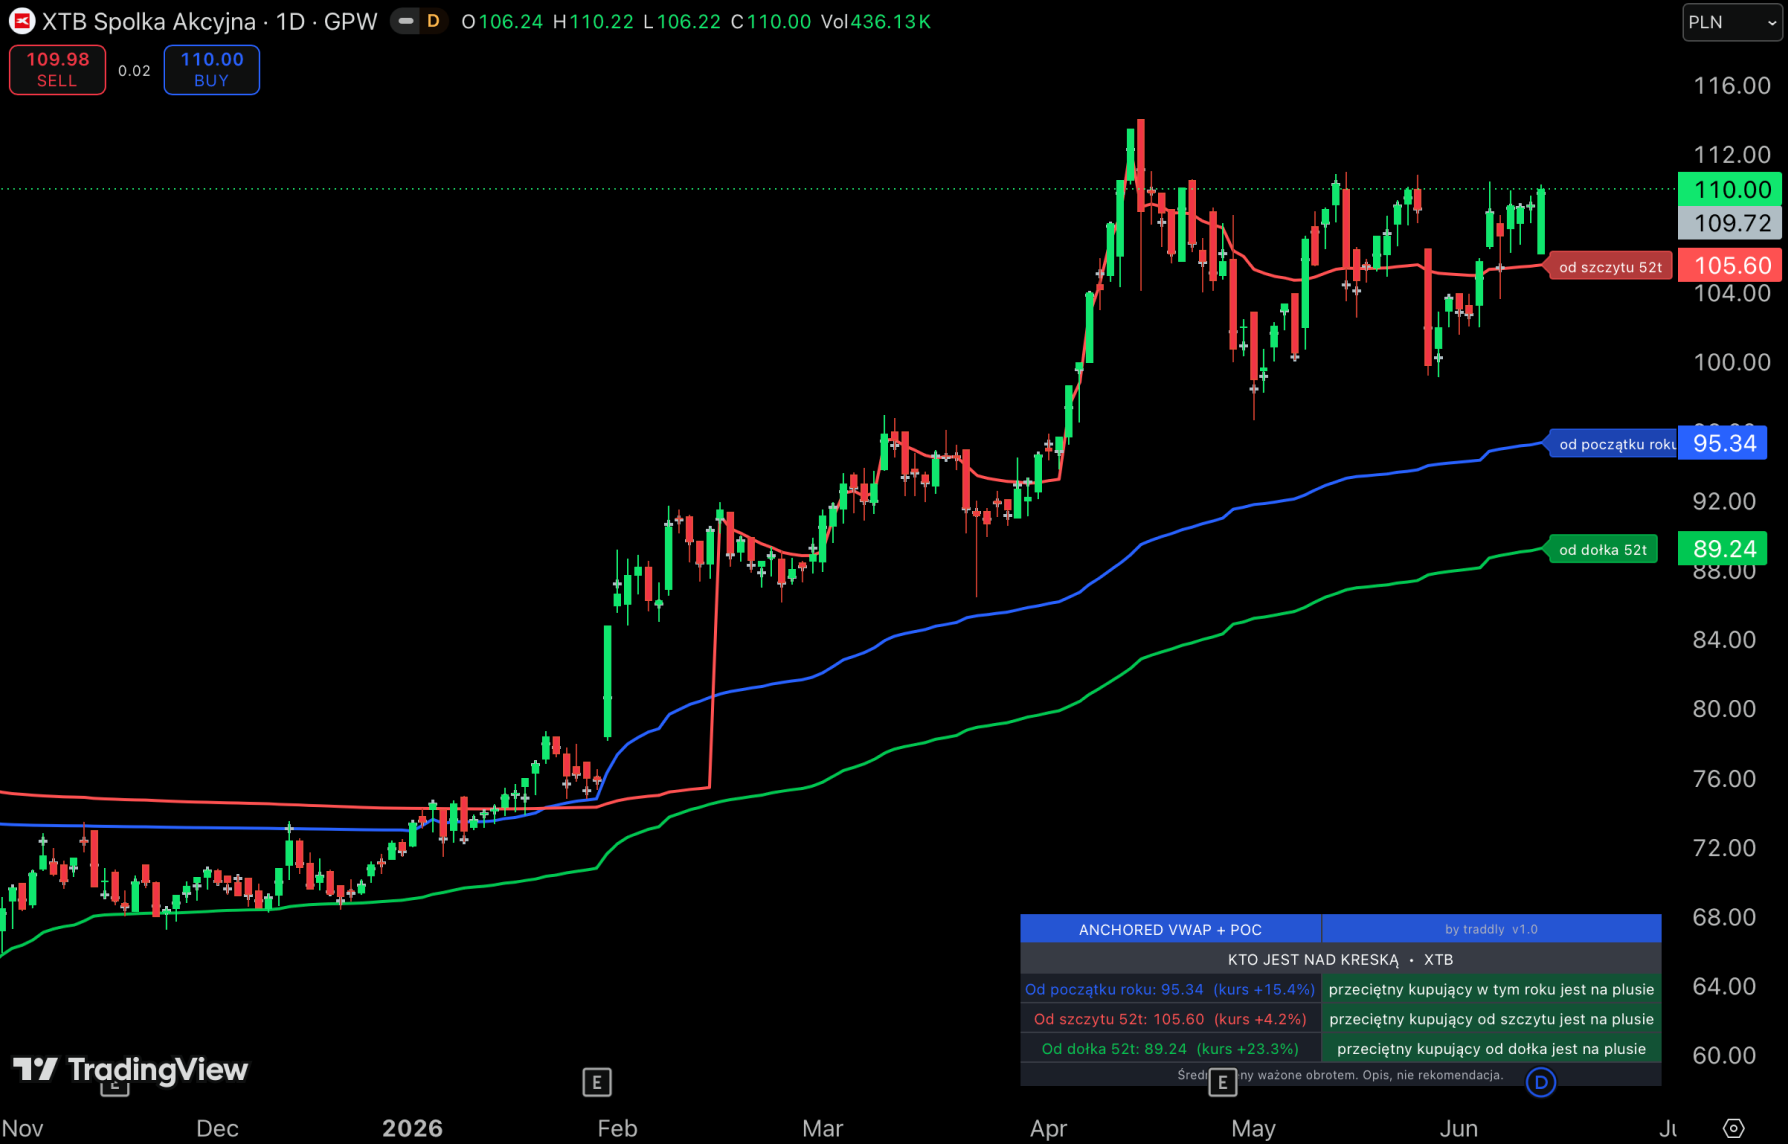Click the '2026' label on time axis
1788x1144 pixels.
(x=412, y=1129)
